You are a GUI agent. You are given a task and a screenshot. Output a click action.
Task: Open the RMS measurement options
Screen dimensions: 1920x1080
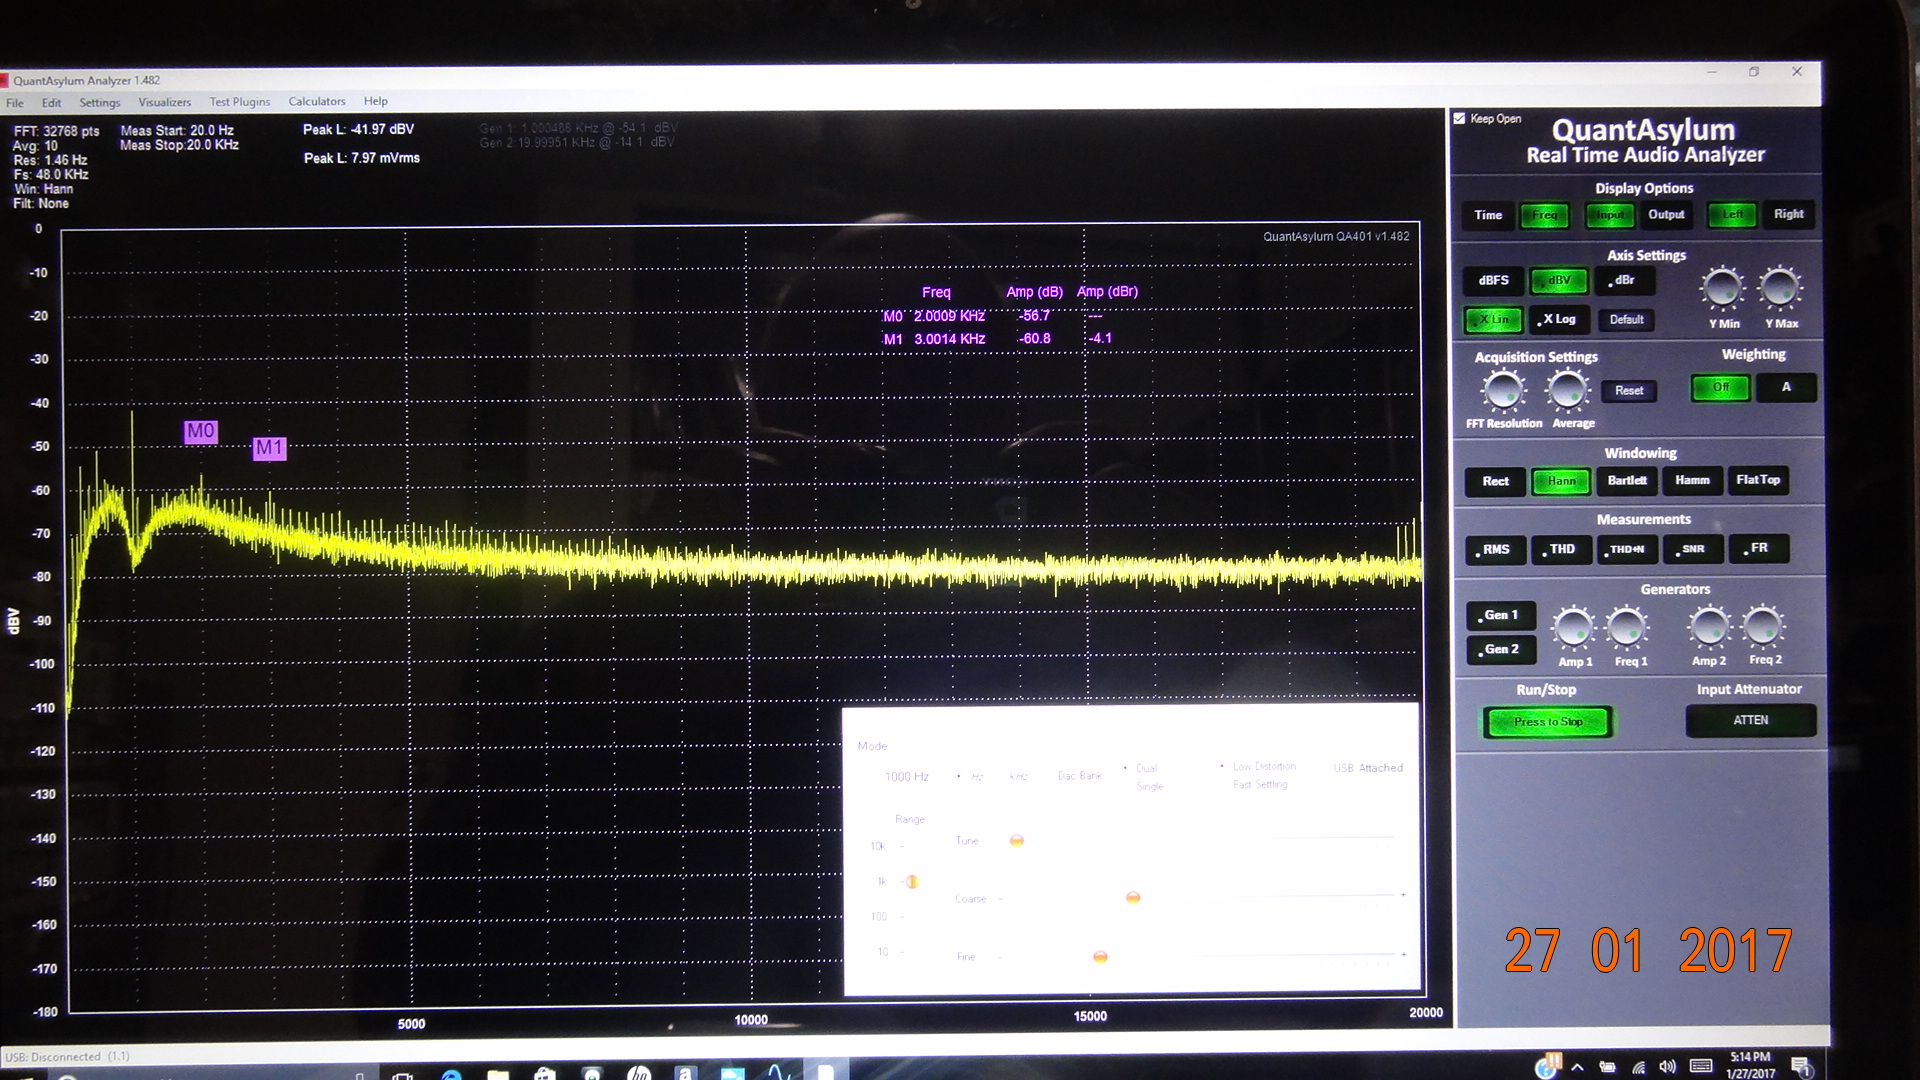[x=1496, y=550]
